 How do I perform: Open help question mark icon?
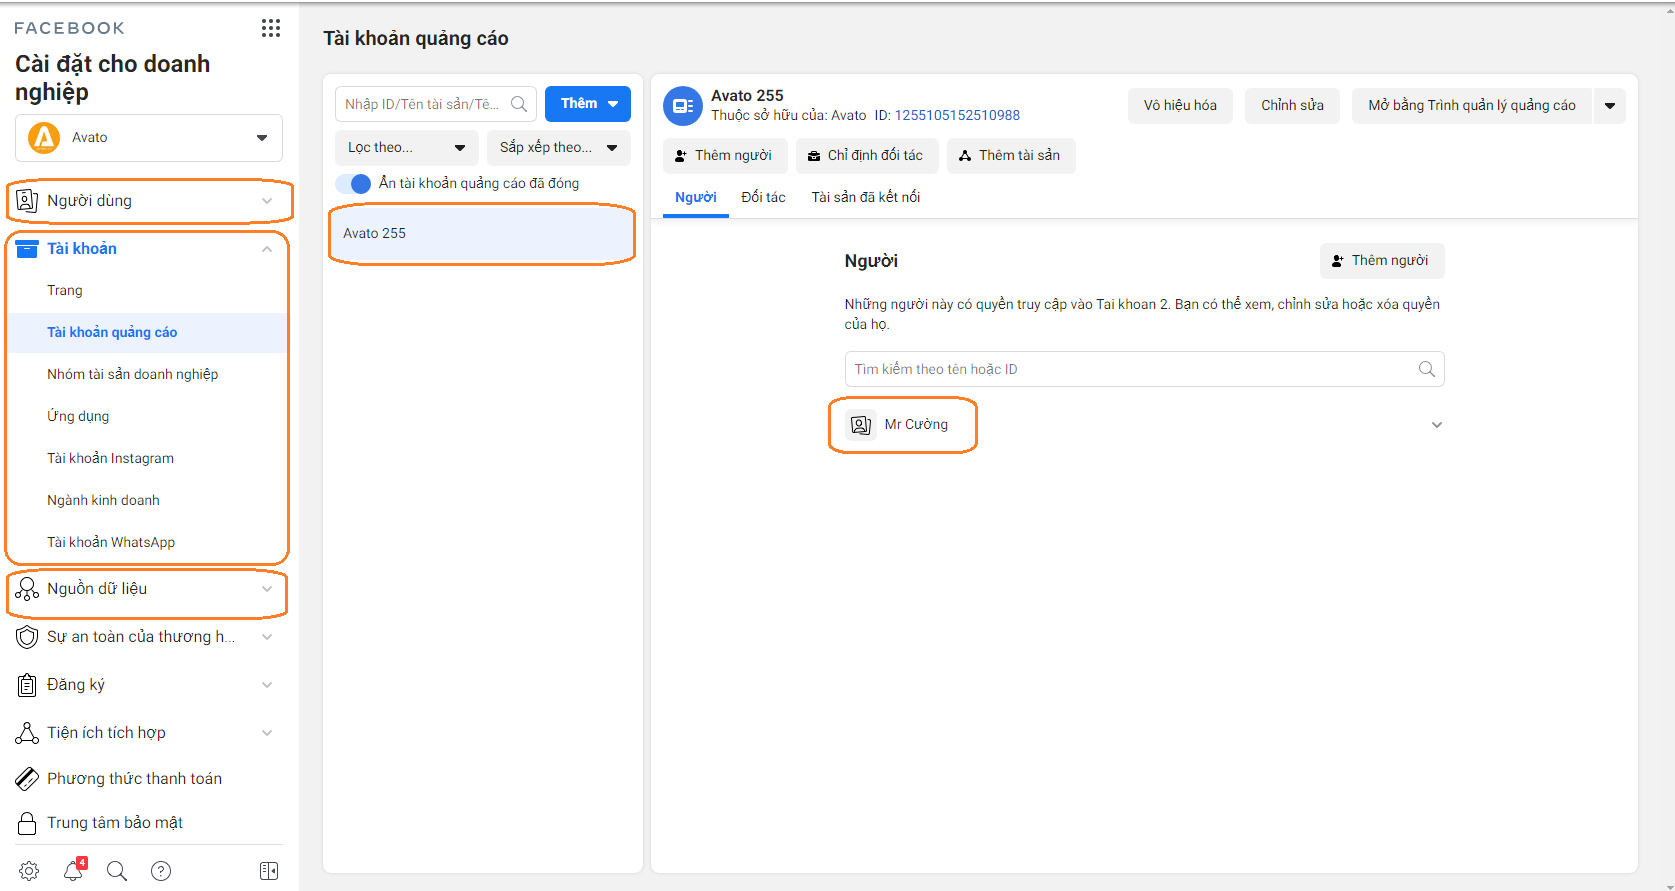tap(161, 871)
